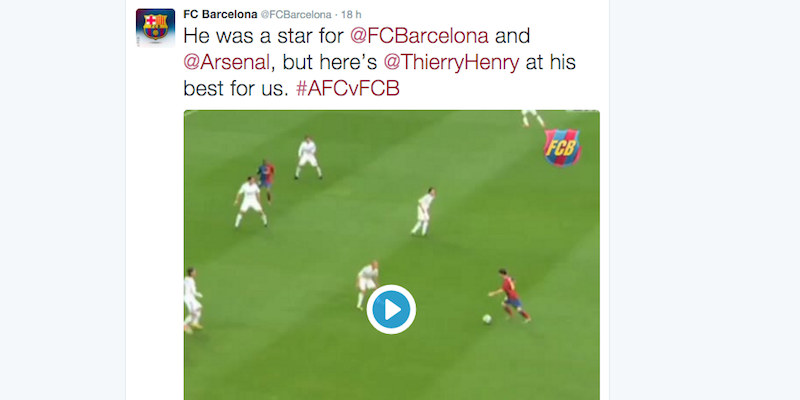This screenshot has height=400, width=800.
Task: Click the Barcelona player dribbling the ball
Action: coord(510,295)
